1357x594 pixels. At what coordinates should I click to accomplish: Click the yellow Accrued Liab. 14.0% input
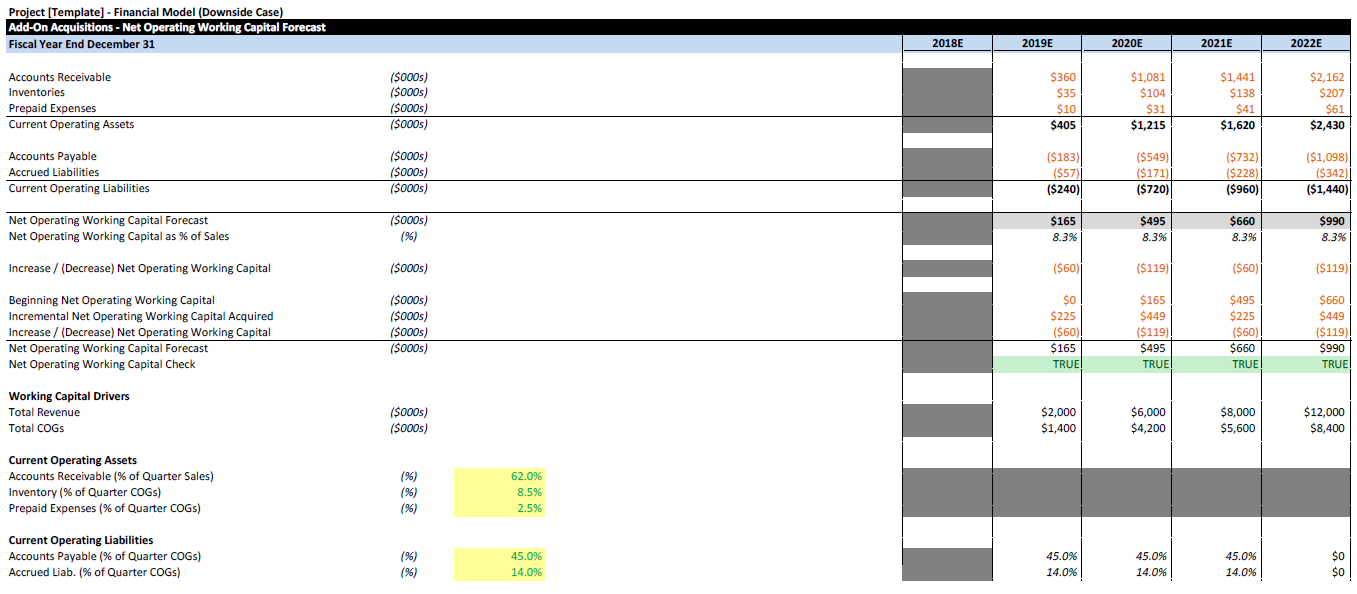pos(499,573)
